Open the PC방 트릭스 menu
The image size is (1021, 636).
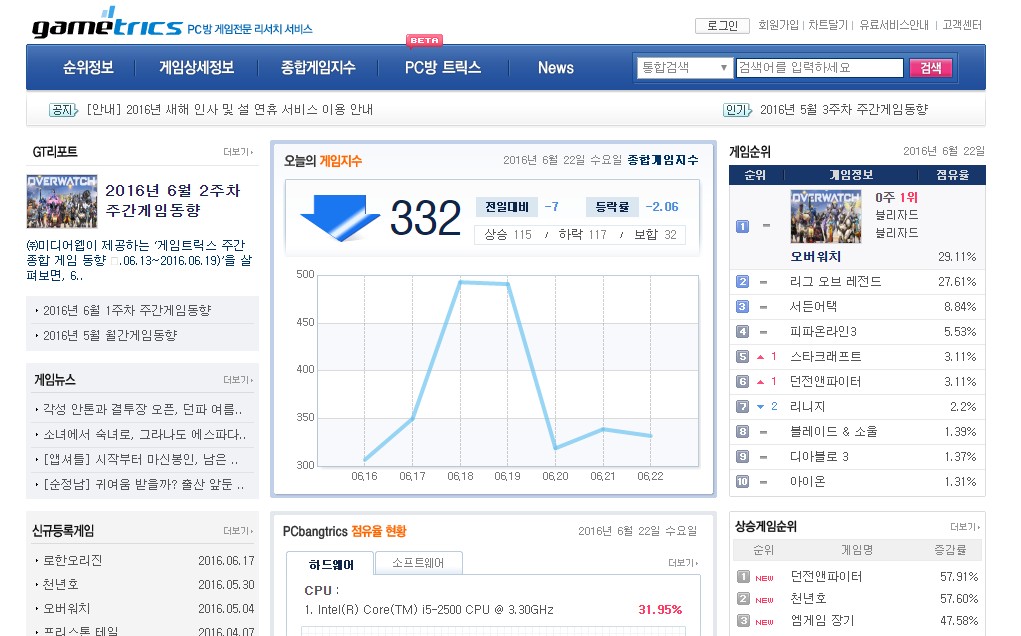443,68
